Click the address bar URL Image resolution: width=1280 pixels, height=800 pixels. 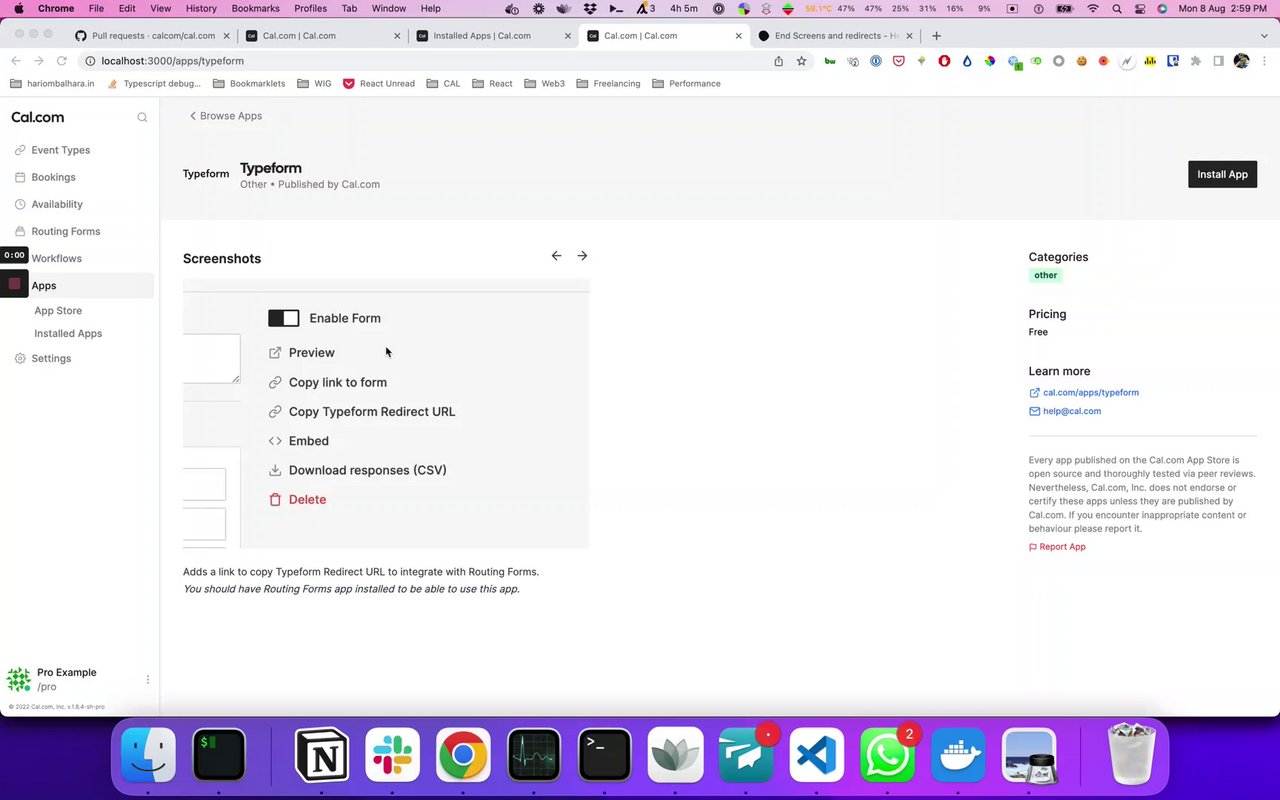[x=172, y=61]
